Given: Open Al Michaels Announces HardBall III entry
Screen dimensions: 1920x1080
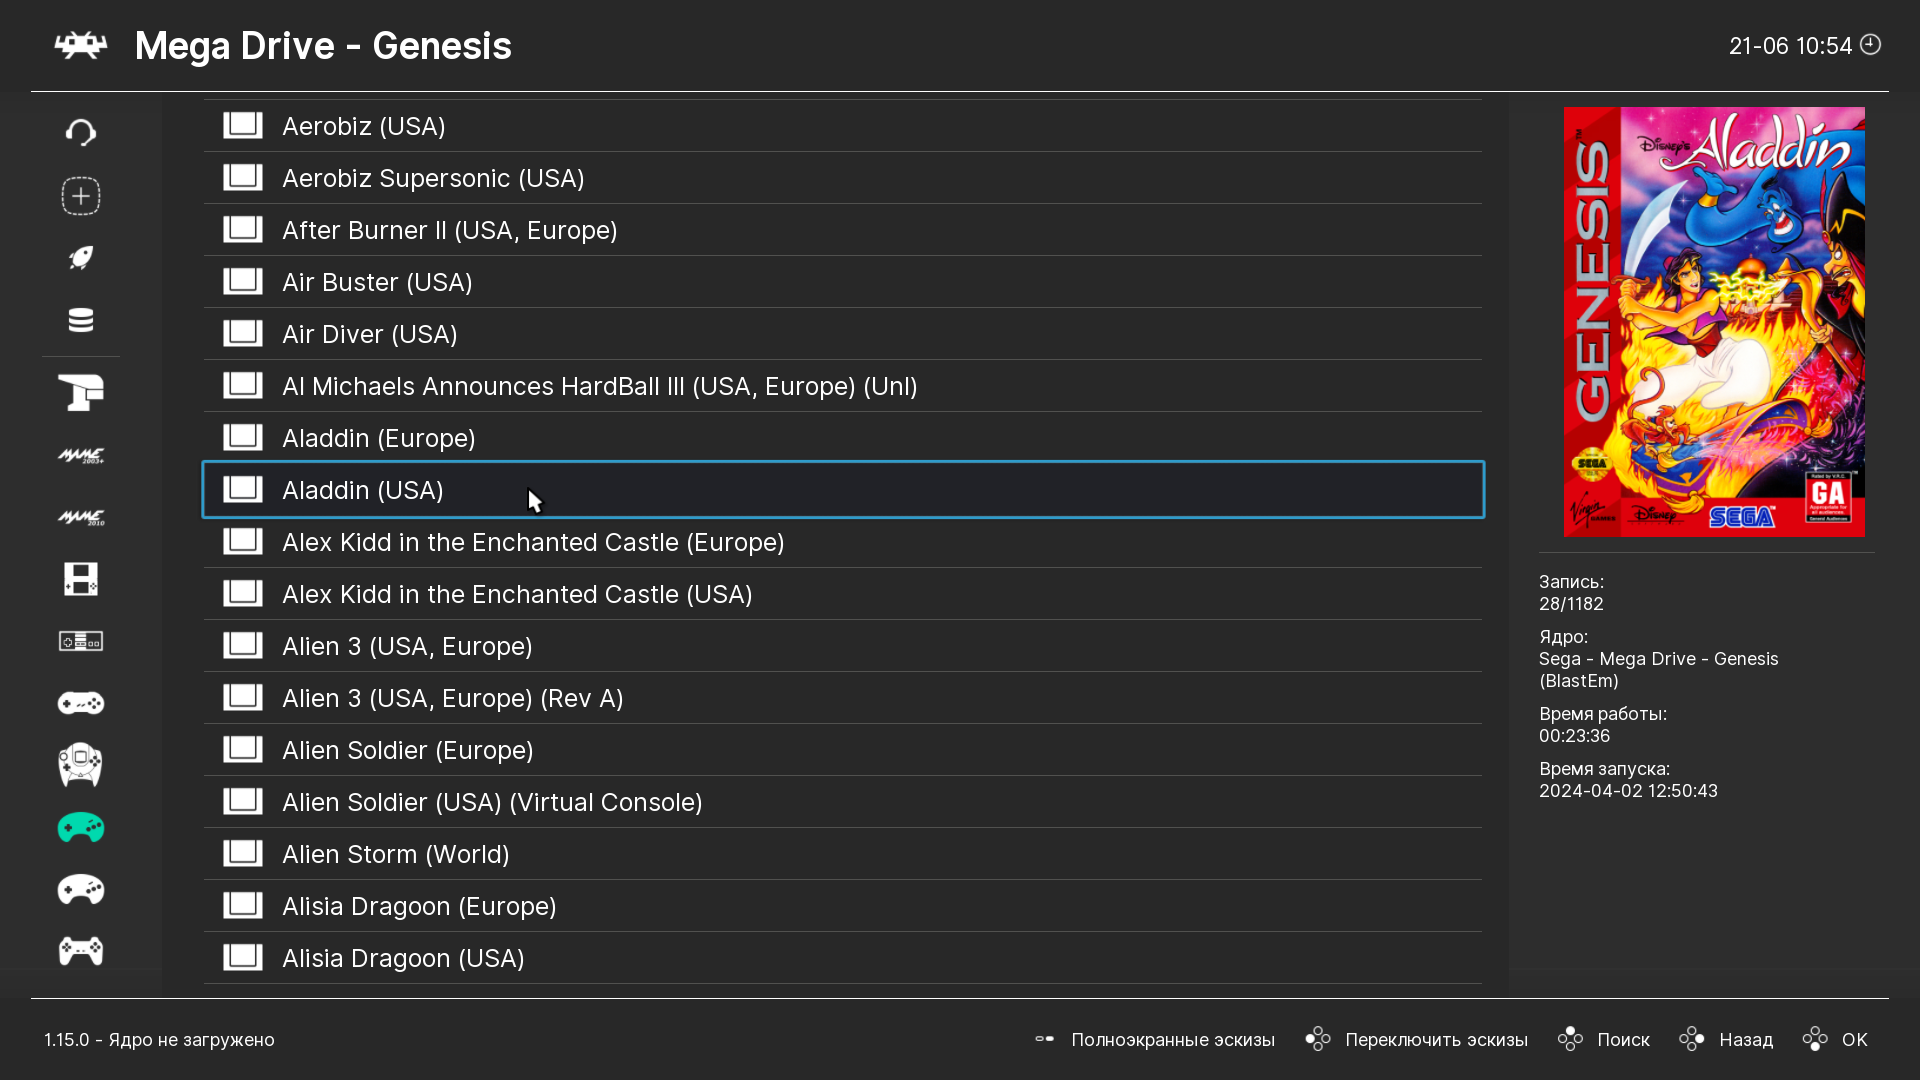Looking at the screenshot, I should pos(843,386).
